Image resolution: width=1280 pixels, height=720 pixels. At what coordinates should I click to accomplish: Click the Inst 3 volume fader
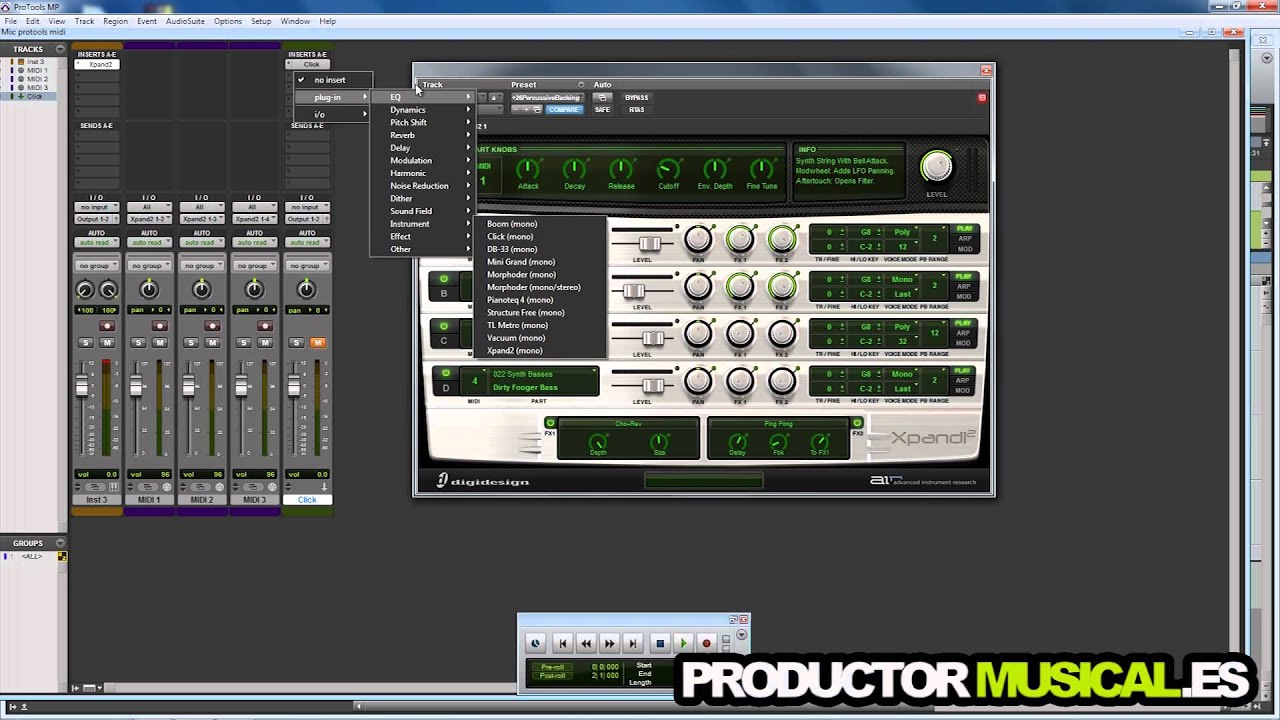point(82,386)
